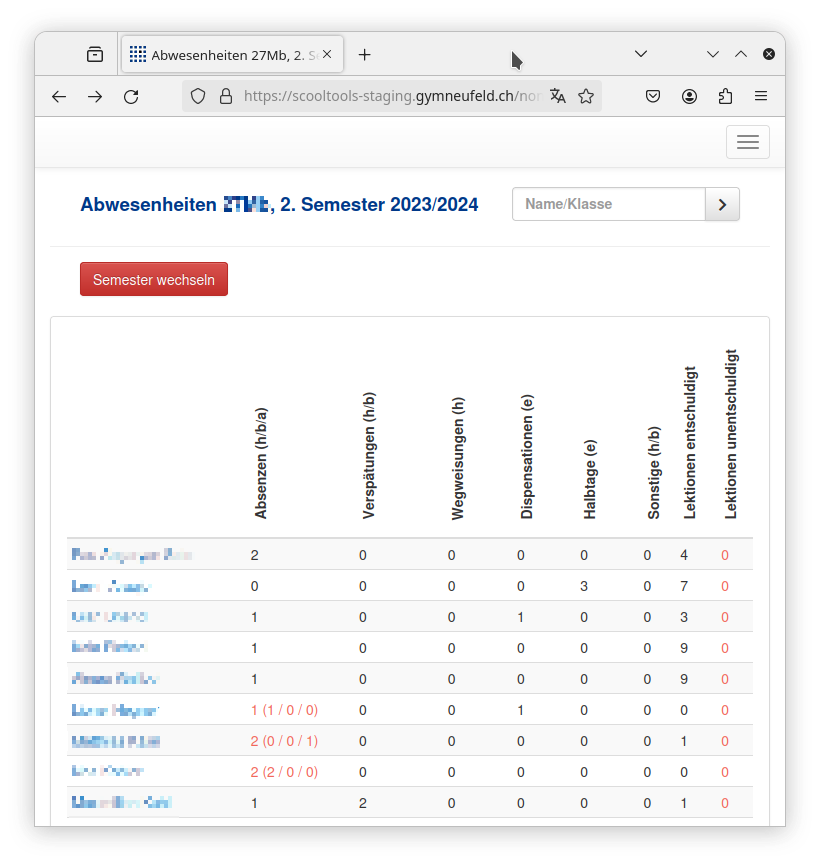Open the first student name link

tap(131, 555)
